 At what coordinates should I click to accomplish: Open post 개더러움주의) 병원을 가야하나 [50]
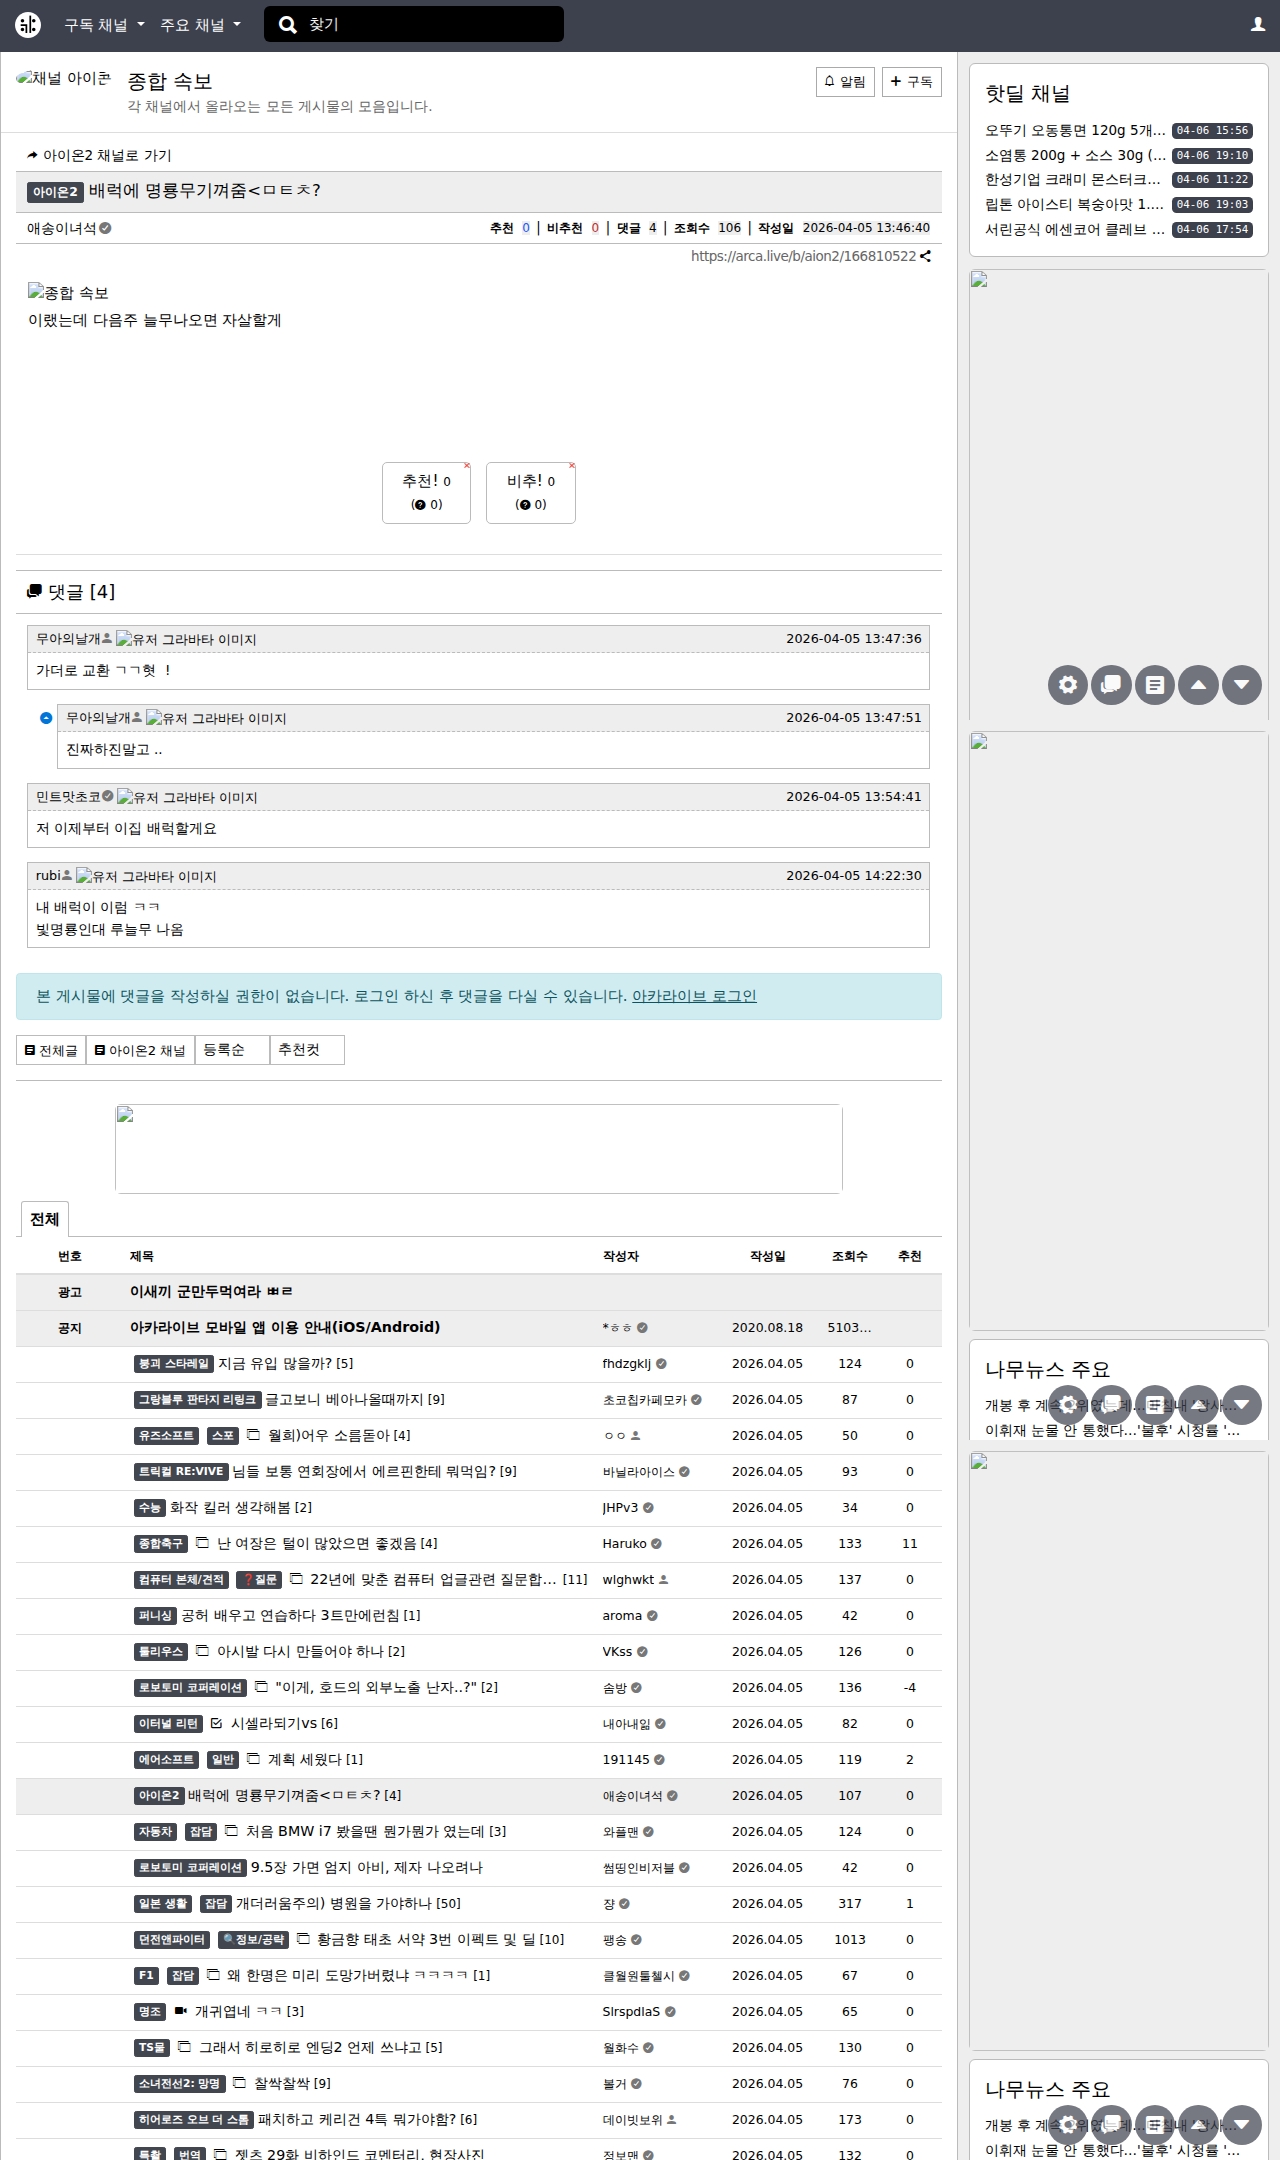point(348,1903)
